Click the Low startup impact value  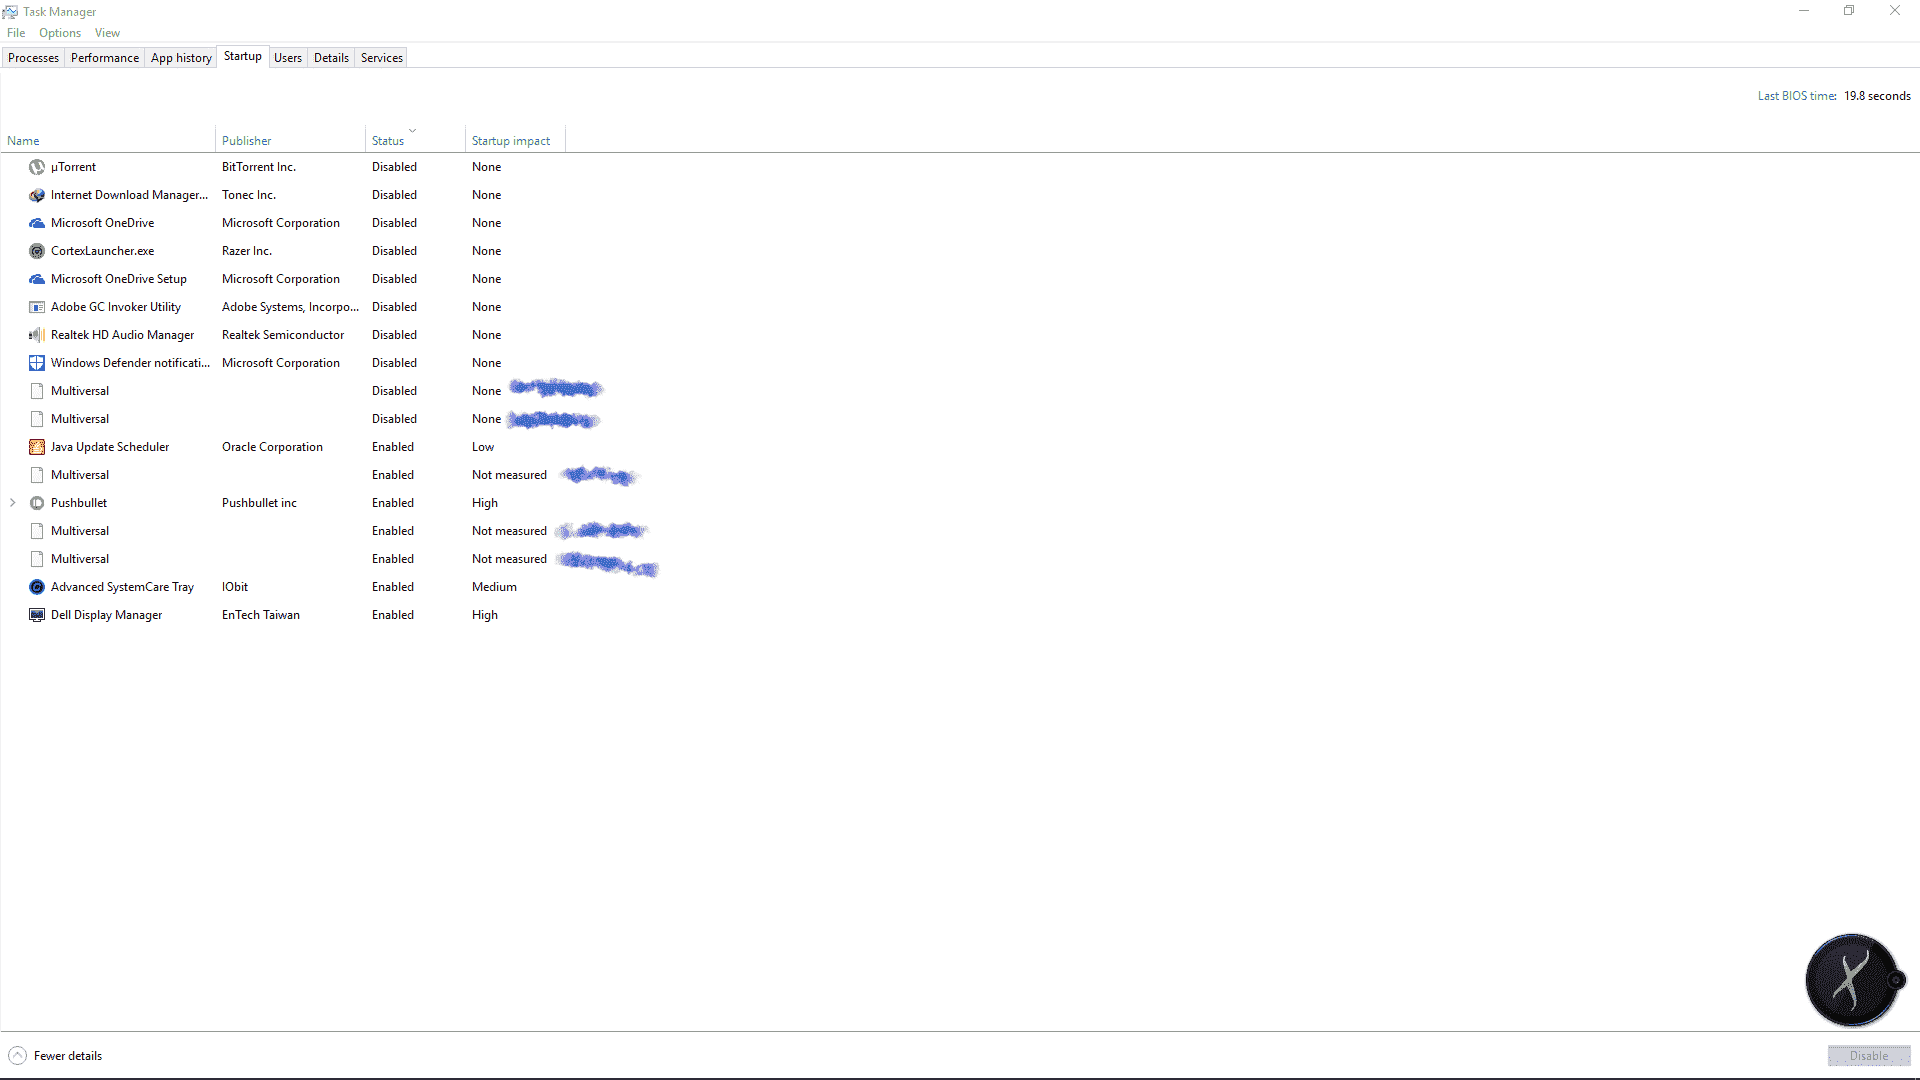pos(483,447)
